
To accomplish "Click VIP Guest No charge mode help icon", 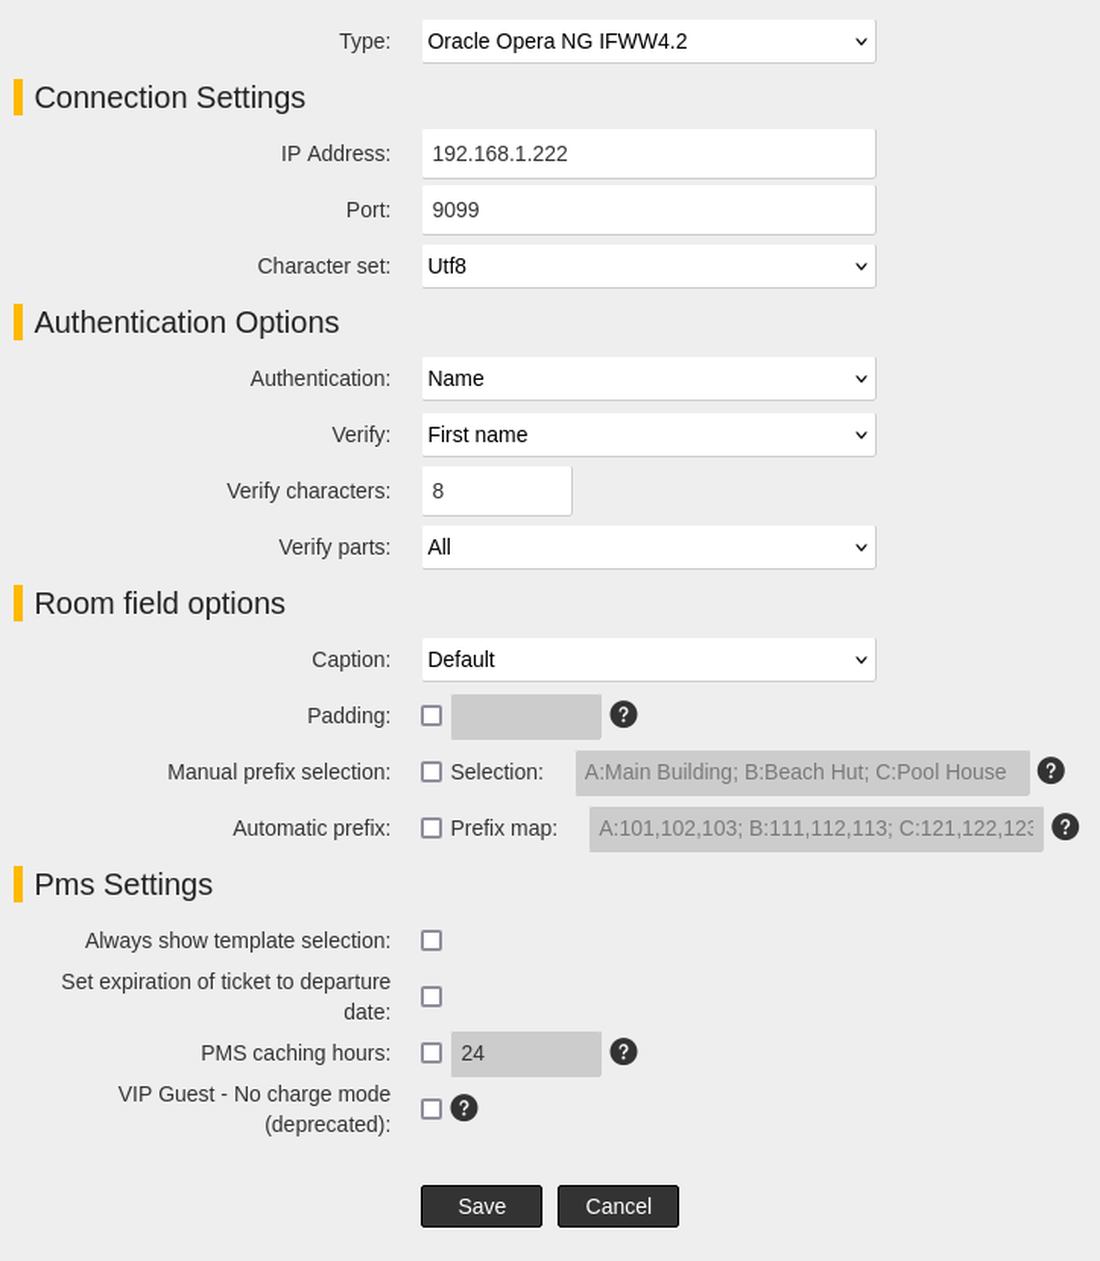I will pyautogui.click(x=464, y=1108).
